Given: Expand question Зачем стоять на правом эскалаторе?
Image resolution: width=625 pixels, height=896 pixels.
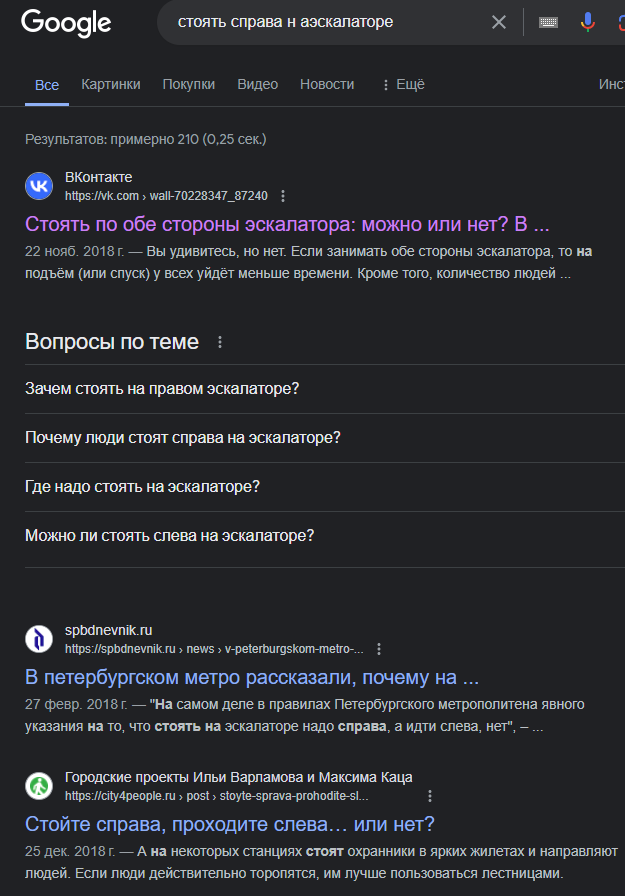Looking at the screenshot, I should pos(324,389).
